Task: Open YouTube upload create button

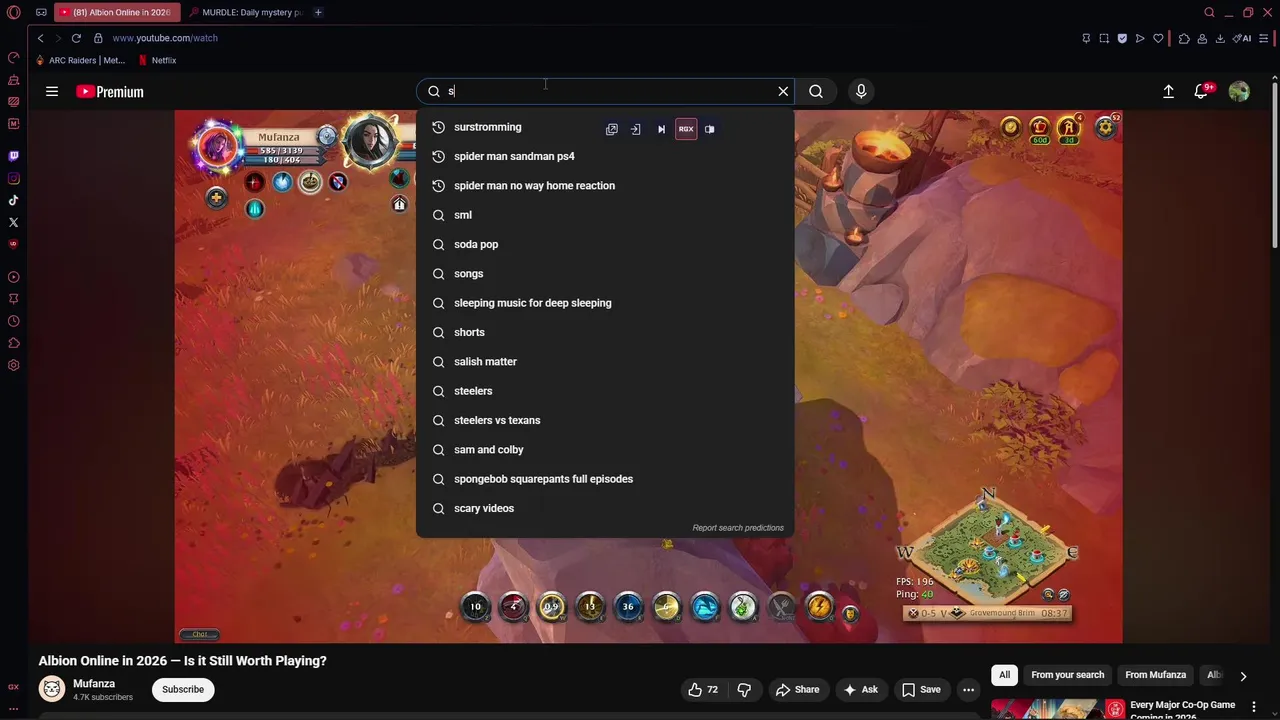Action: tap(1168, 91)
